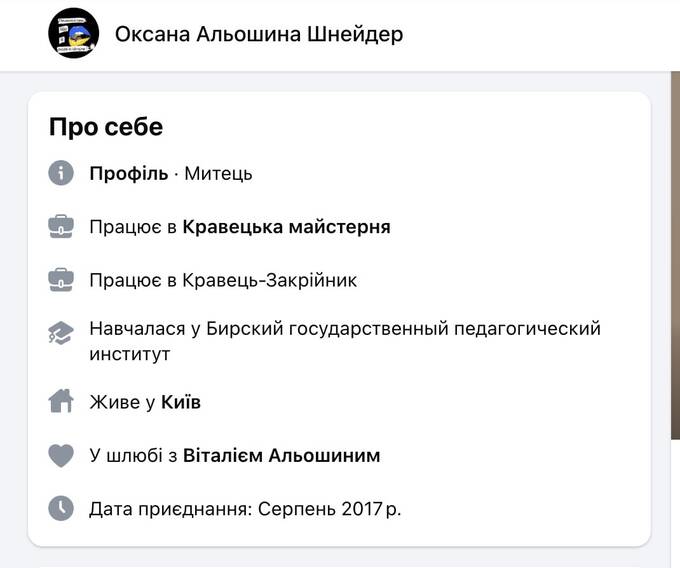
Task: Click the Серпень 2017 р. join date text
Action: tap(332, 508)
